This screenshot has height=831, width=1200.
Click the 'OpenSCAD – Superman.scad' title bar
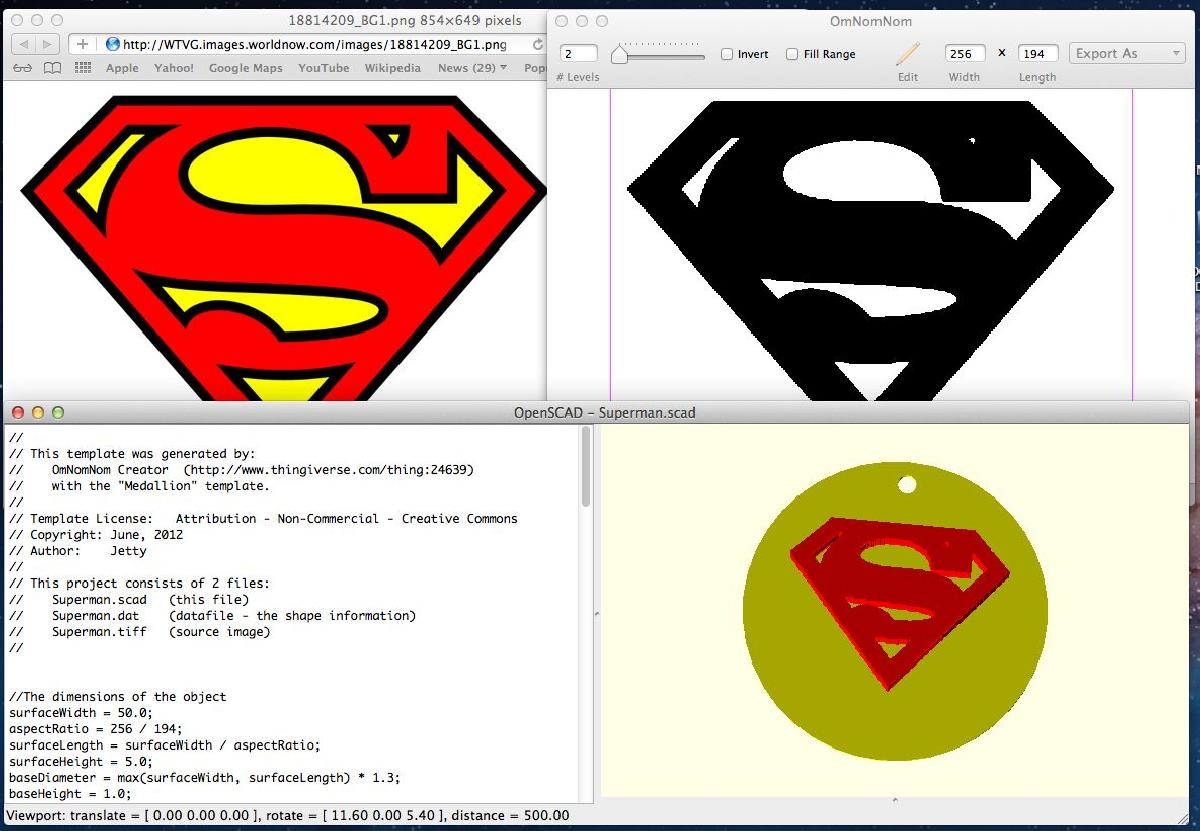[604, 412]
